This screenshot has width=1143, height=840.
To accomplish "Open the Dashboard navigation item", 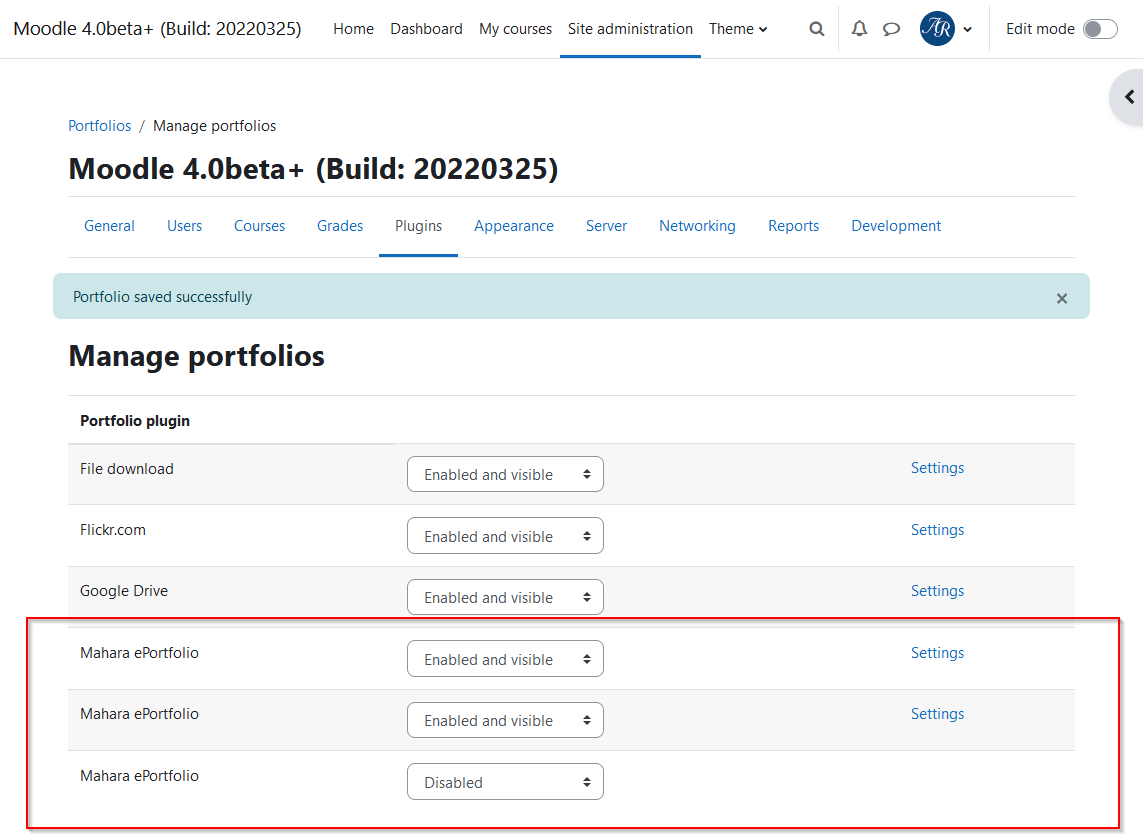I will 426,29.
